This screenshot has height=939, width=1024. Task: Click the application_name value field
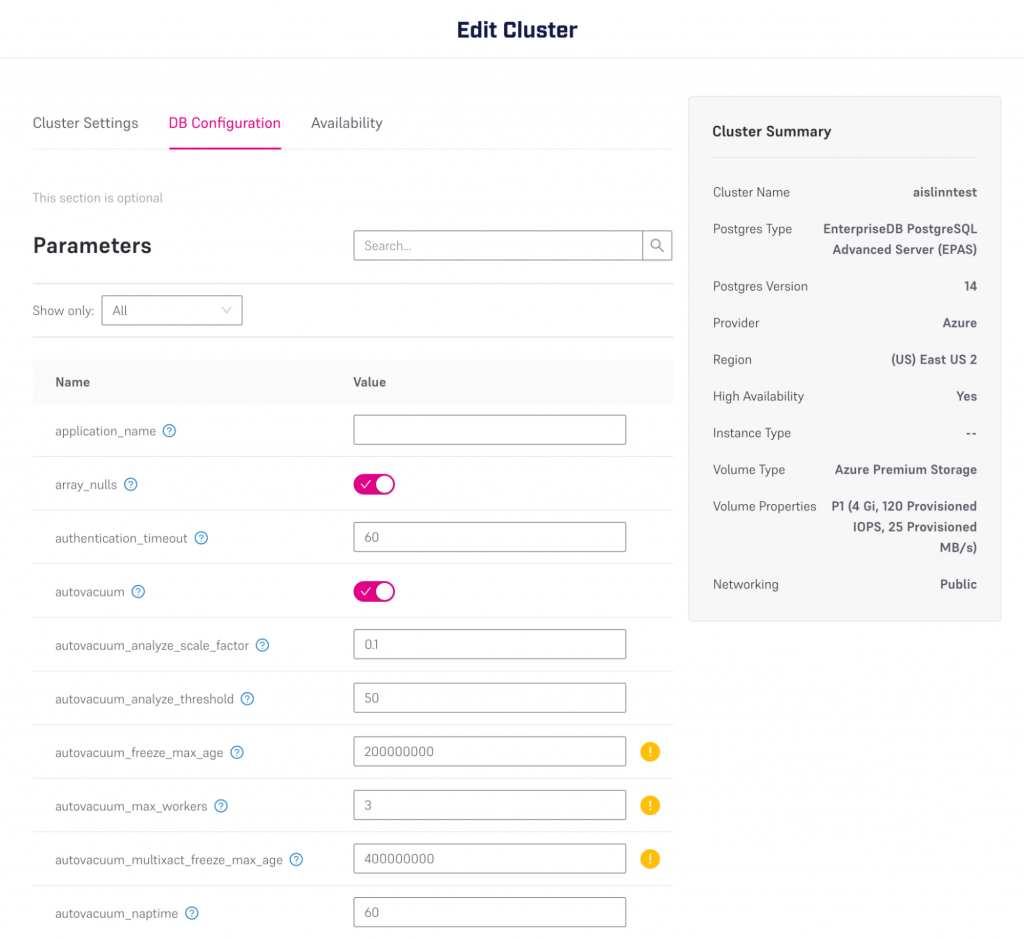(489, 430)
